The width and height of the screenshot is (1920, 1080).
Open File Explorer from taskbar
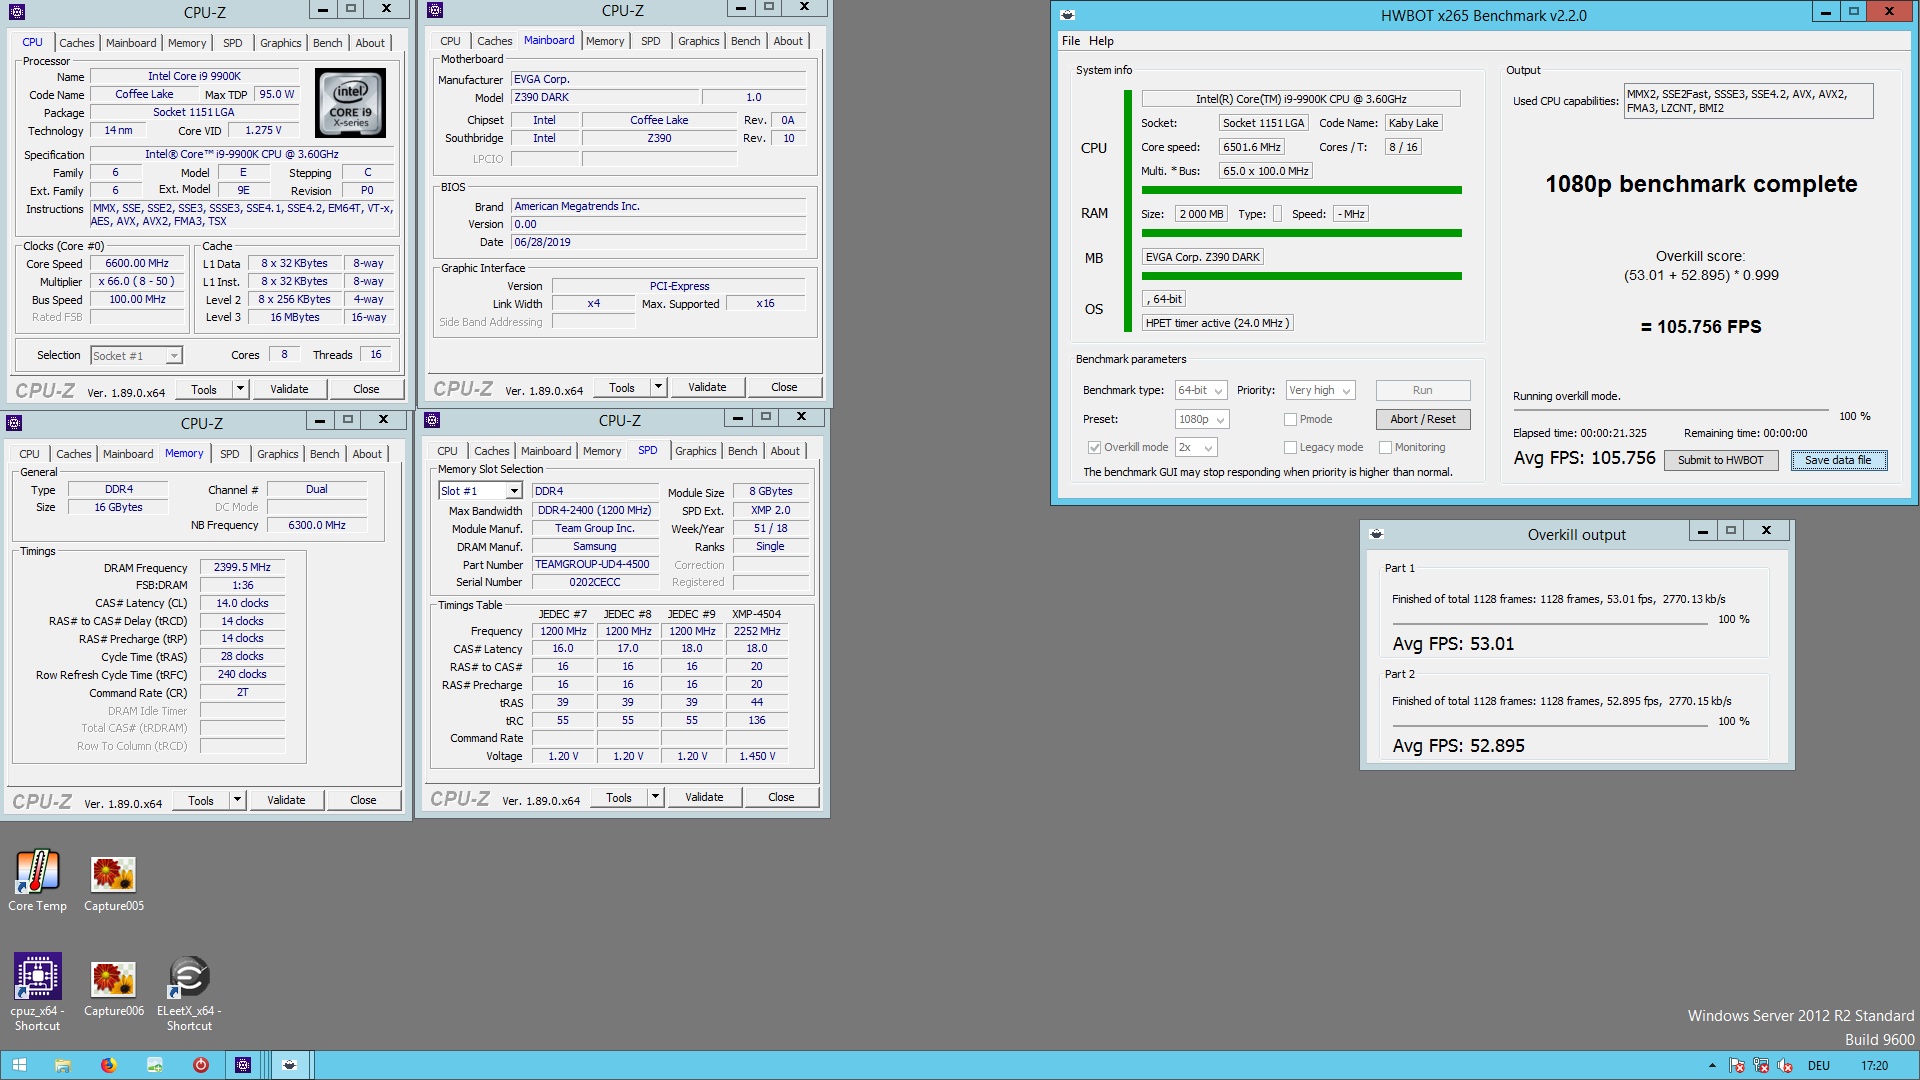(x=62, y=1065)
